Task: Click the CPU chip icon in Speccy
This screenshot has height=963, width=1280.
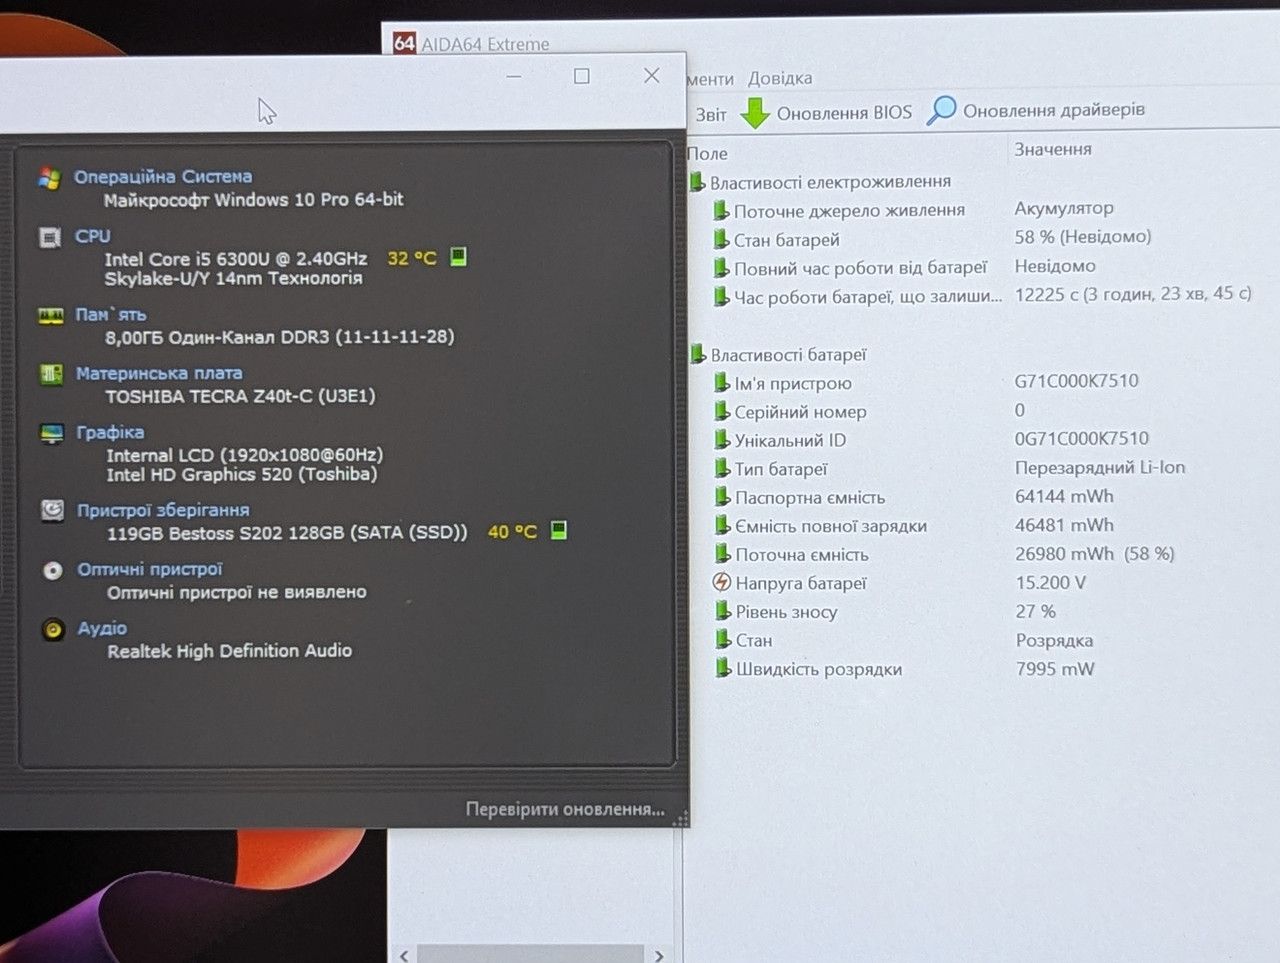Action: click(x=50, y=237)
